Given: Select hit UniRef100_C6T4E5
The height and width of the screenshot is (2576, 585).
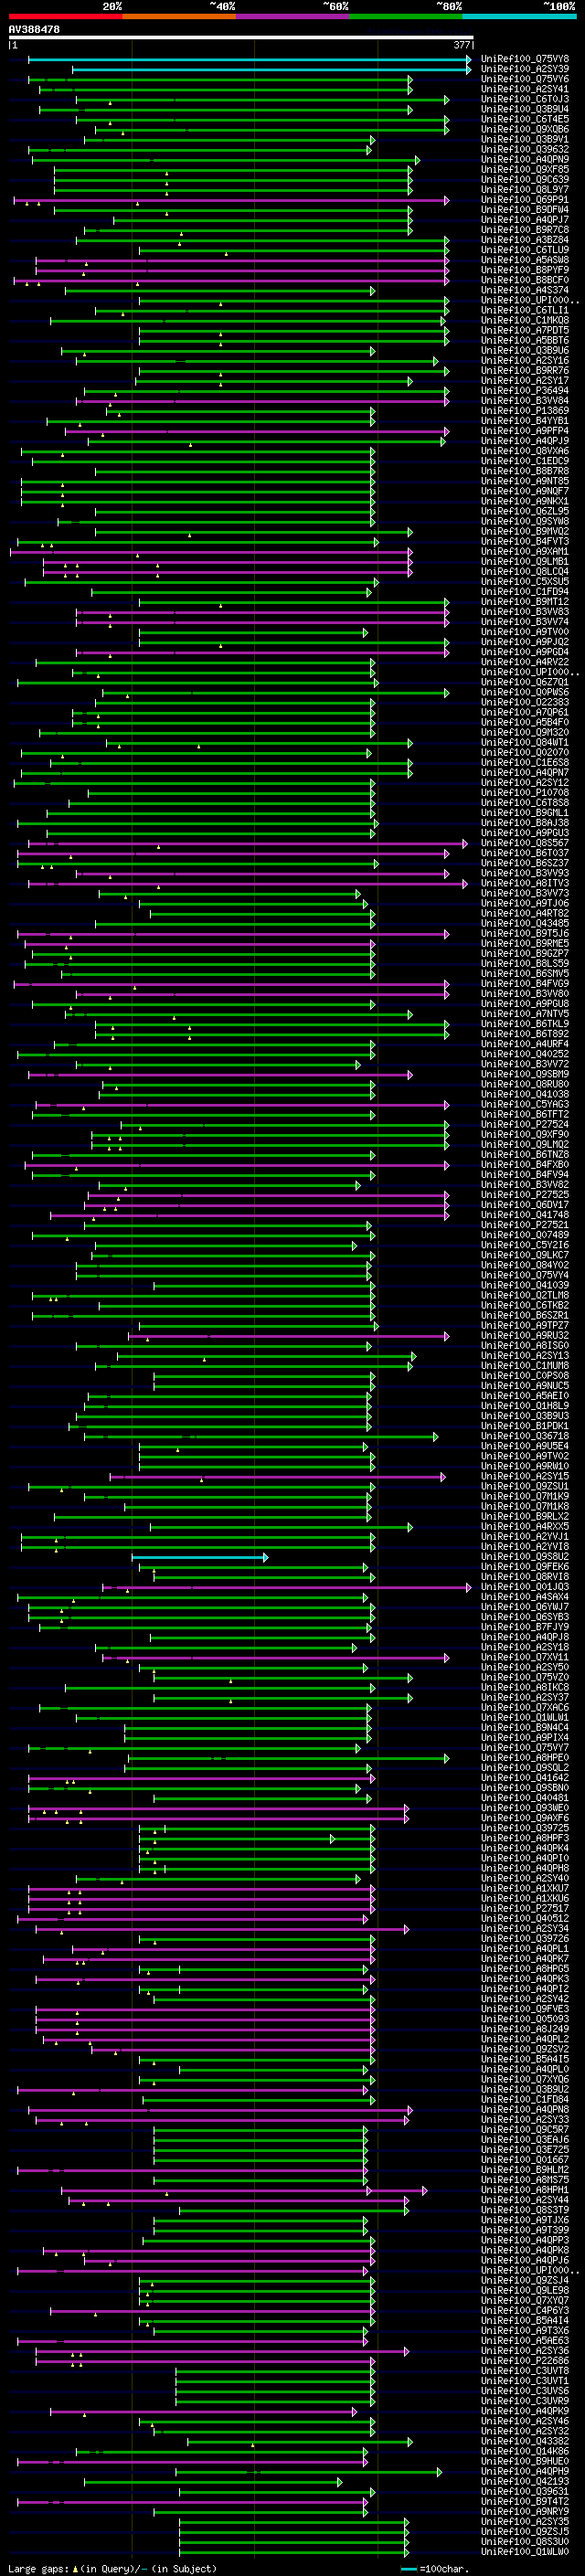Looking at the screenshot, I should [525, 119].
